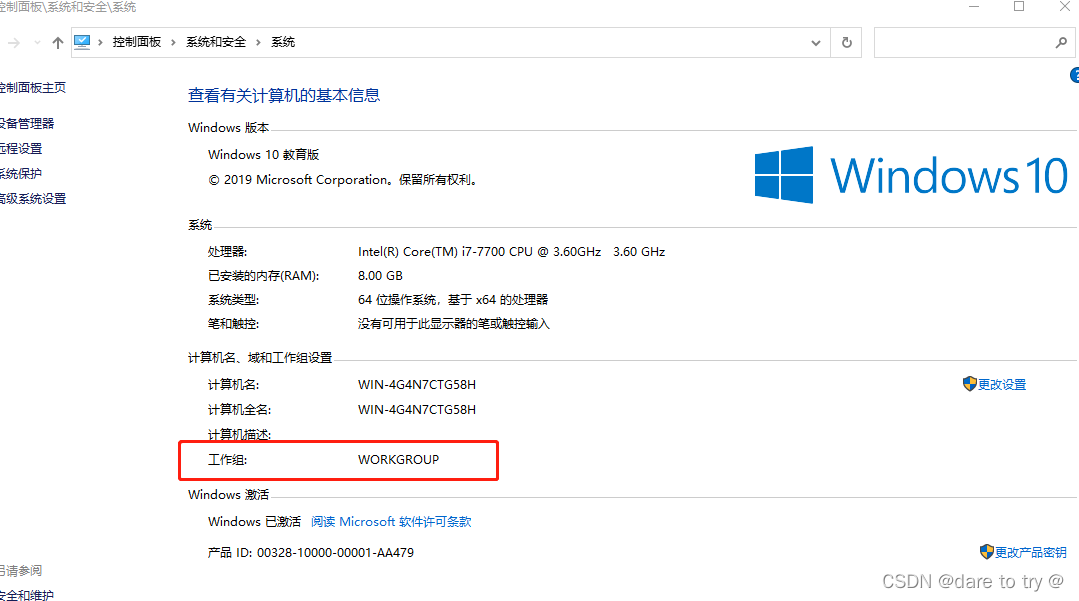This screenshot has width=1079, height=601.
Task: Click the 工作组 label
Action: click(227, 460)
